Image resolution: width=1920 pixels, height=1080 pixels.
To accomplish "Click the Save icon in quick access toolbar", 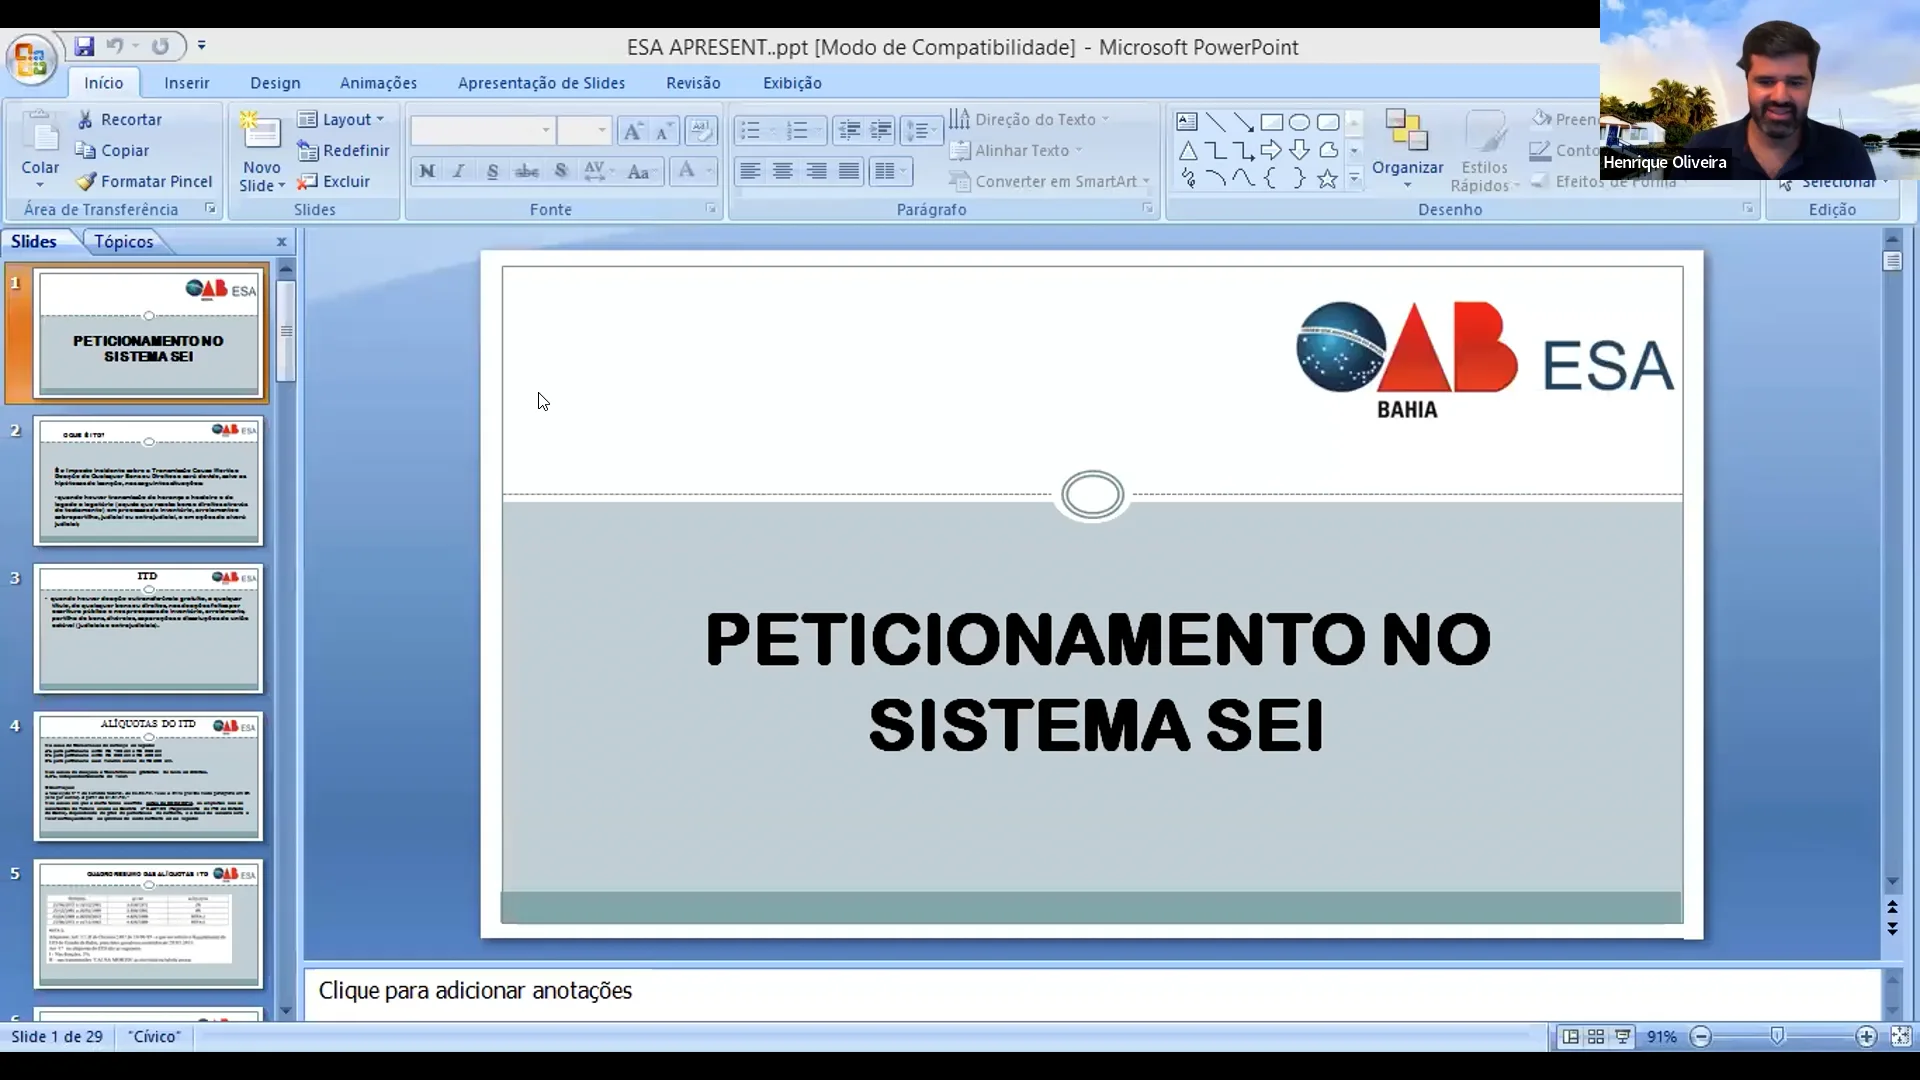I will (84, 46).
